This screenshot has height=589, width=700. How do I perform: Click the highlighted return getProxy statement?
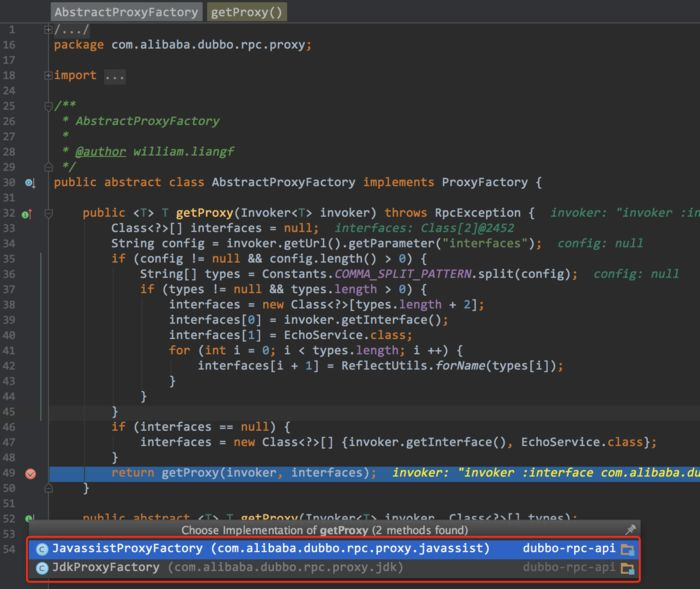244,473
